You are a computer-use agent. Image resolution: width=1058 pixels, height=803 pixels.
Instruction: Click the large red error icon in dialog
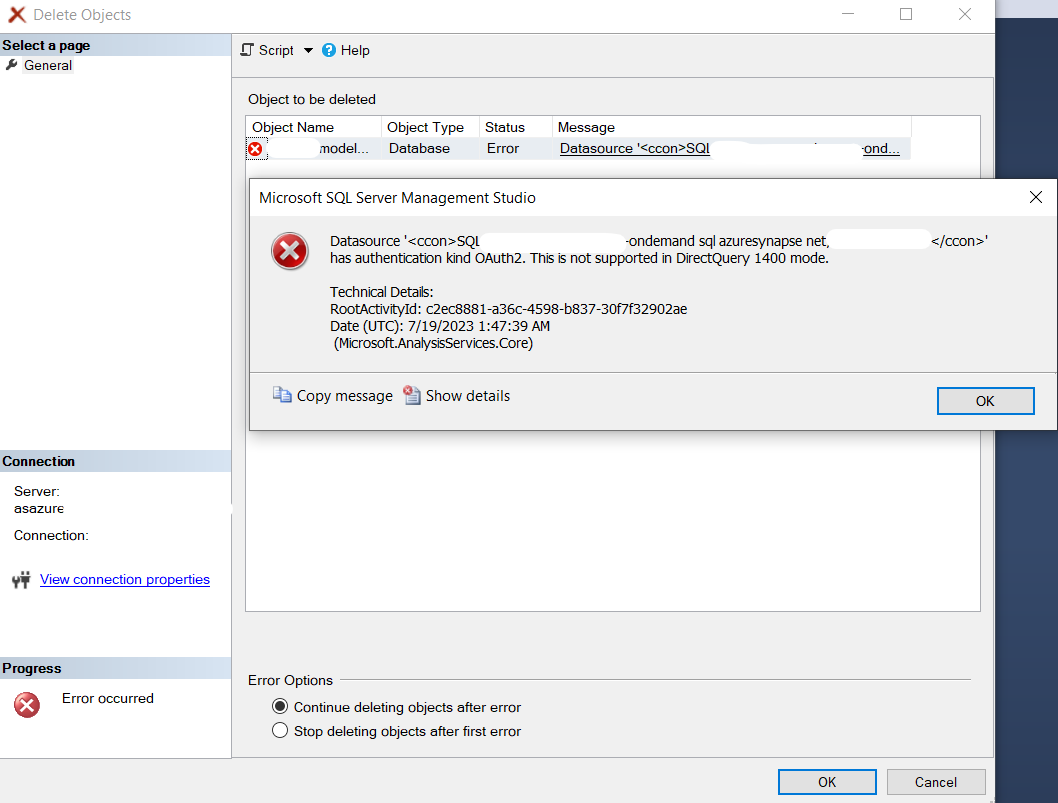[x=290, y=251]
